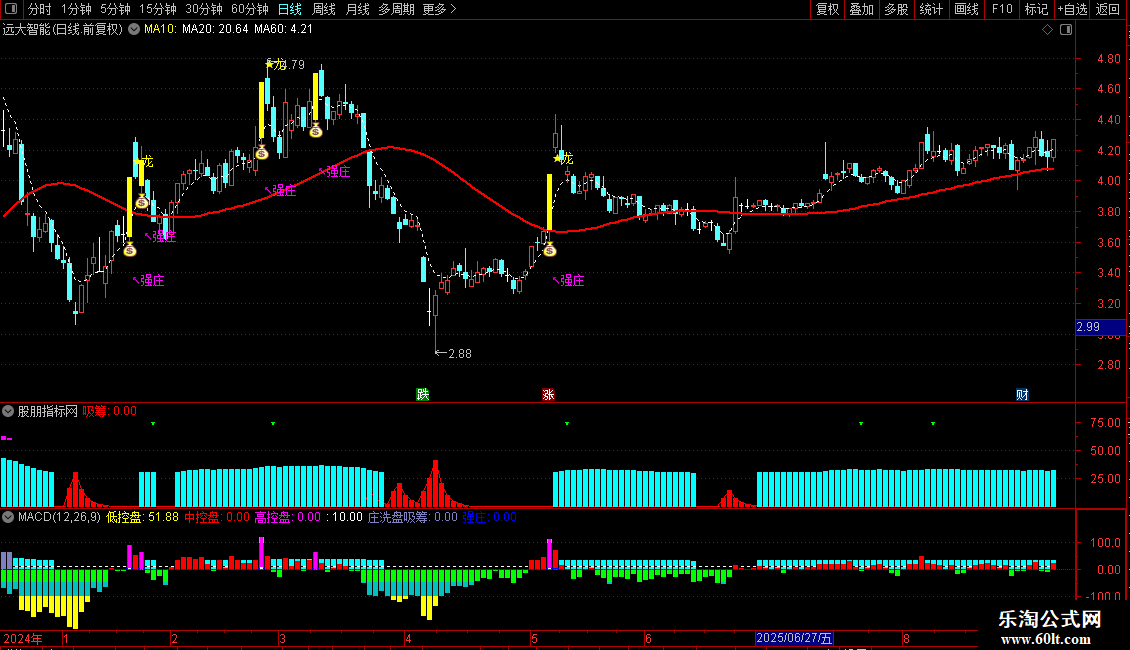The width and height of the screenshot is (1130, 650).
Task: Click the 标记 mark button
Action: (1036, 9)
